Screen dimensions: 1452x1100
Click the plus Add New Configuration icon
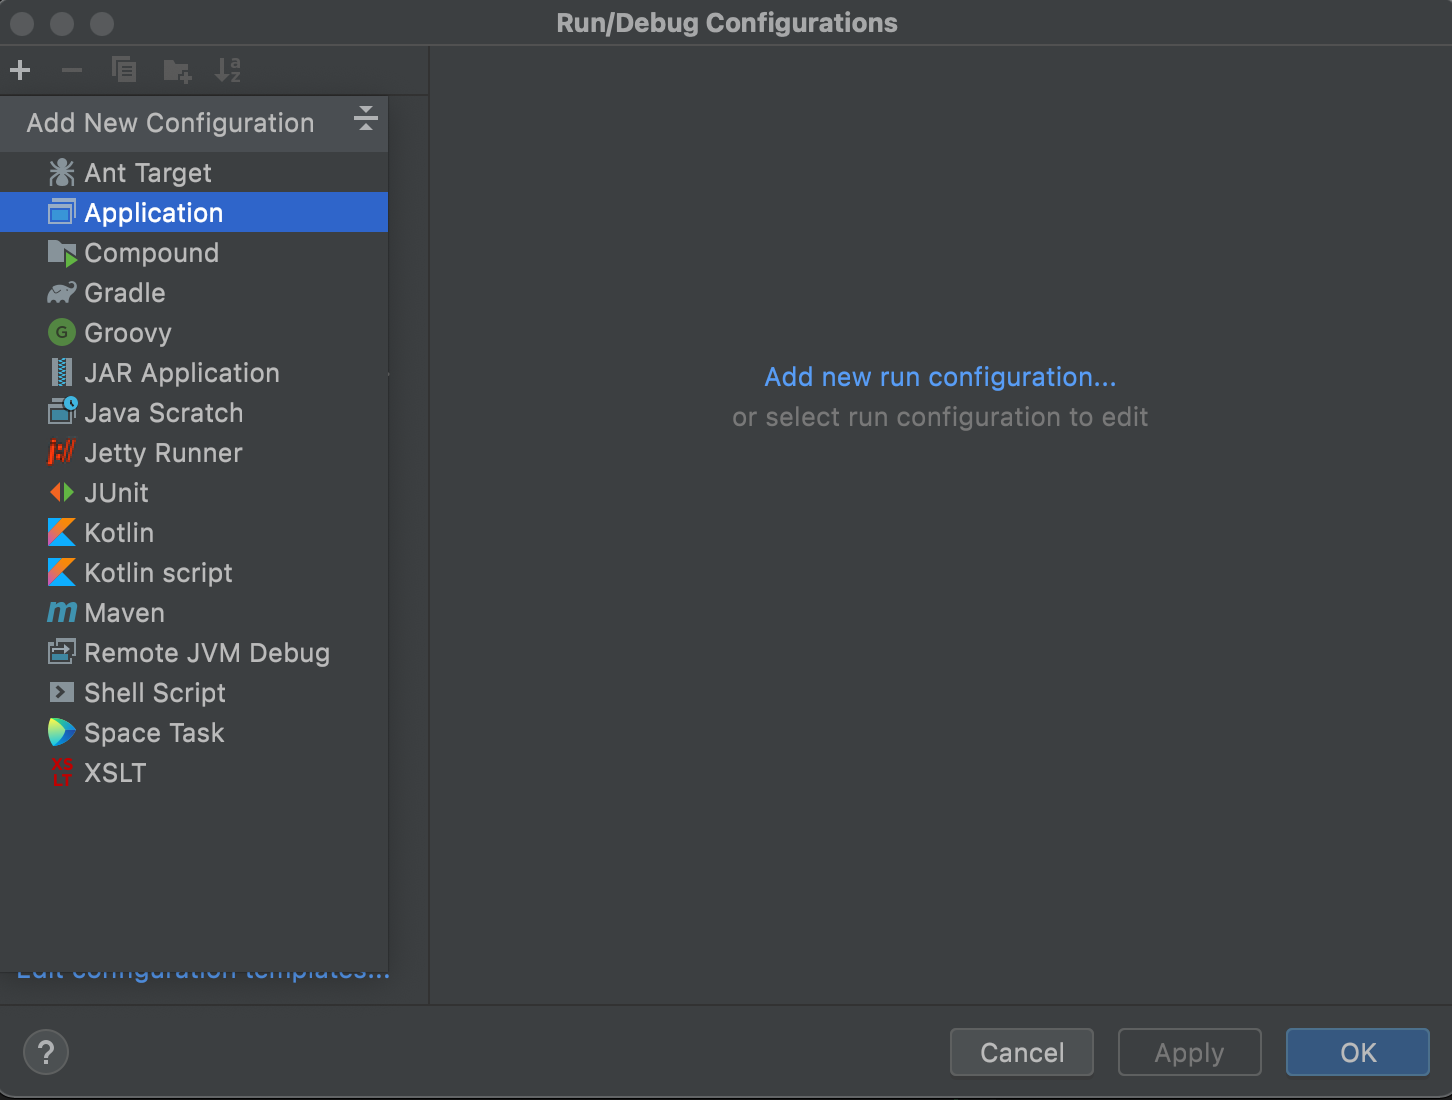20,70
